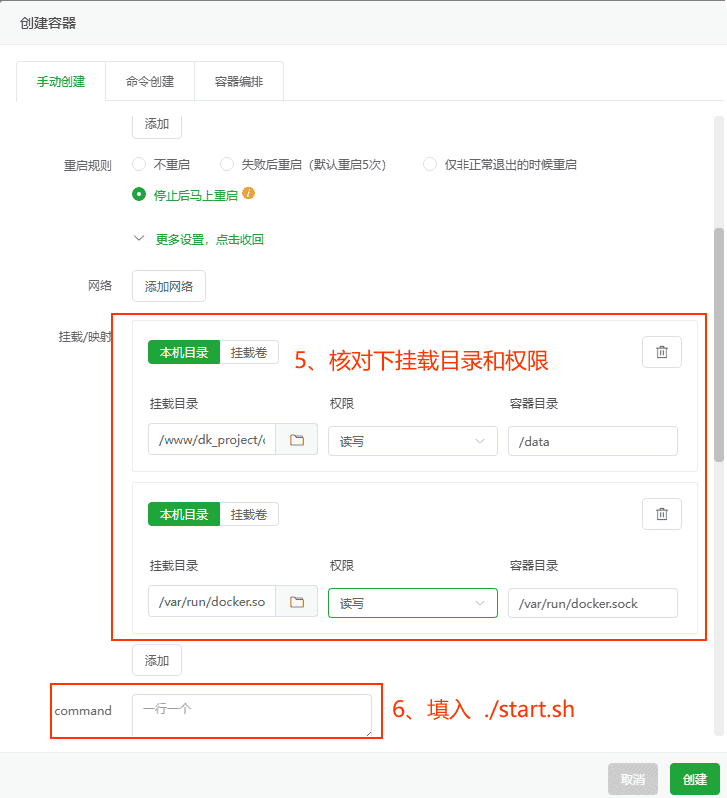The height and width of the screenshot is (798, 727).
Task: Choose 挂载卷 for the /data mount
Action: [249, 352]
